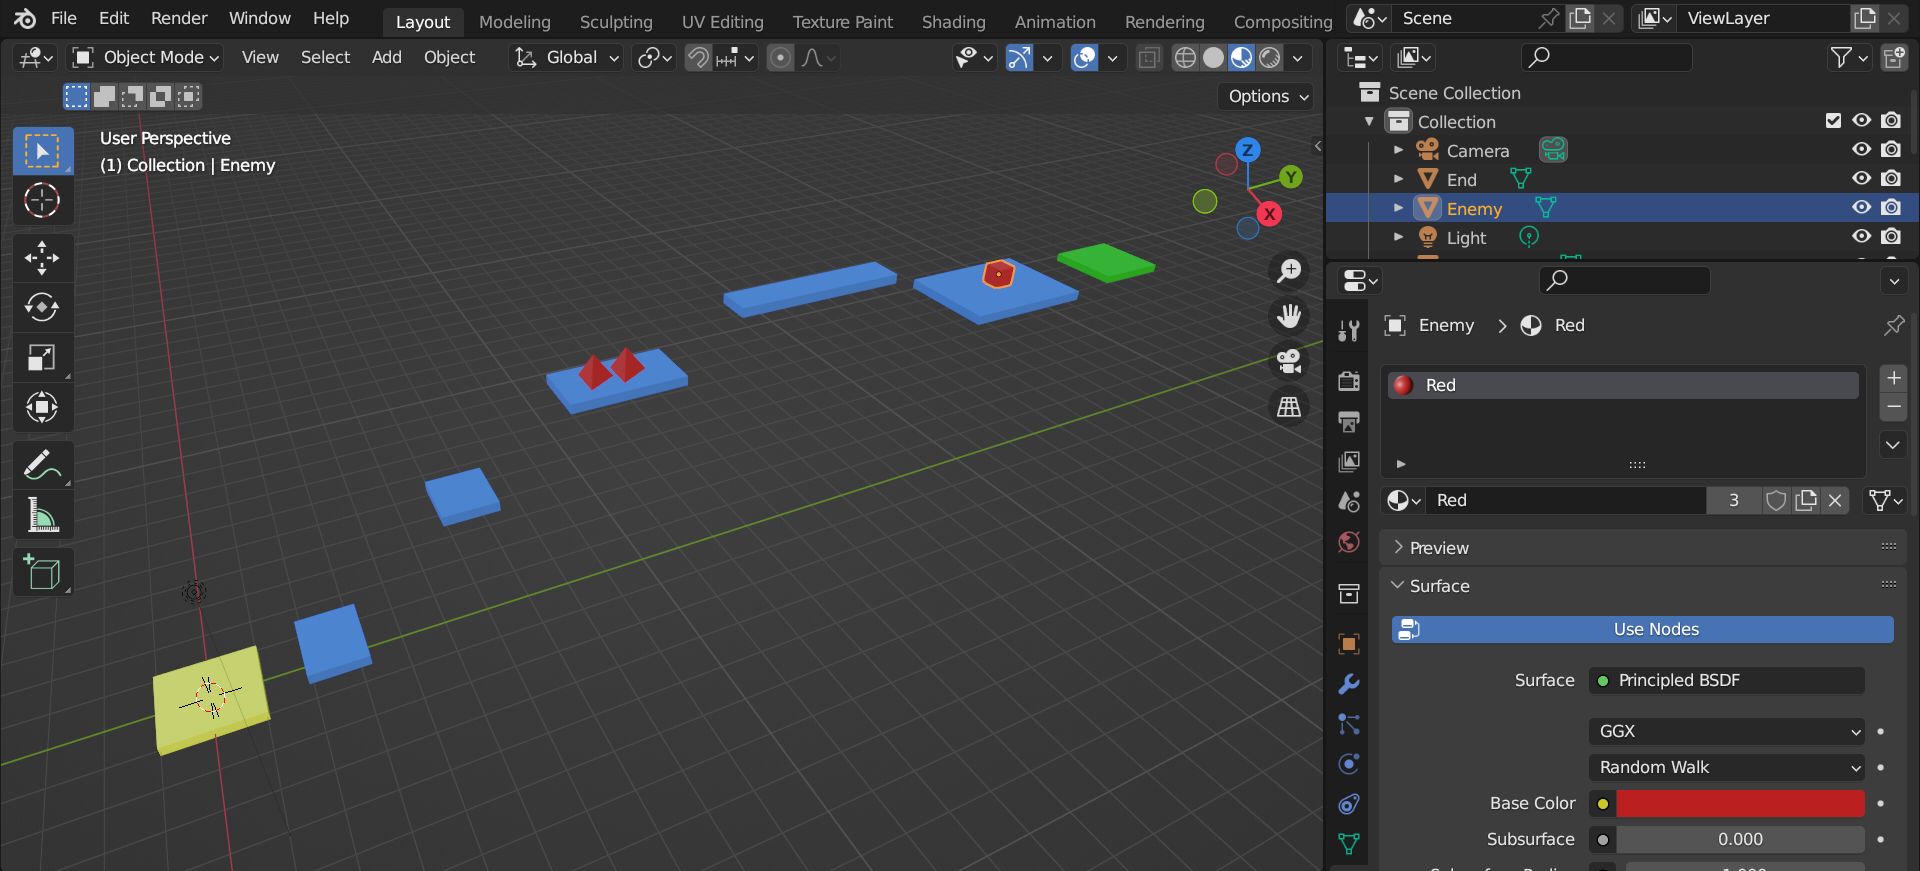1920x871 pixels.
Task: Open the Tool properties tab
Action: 1349,330
